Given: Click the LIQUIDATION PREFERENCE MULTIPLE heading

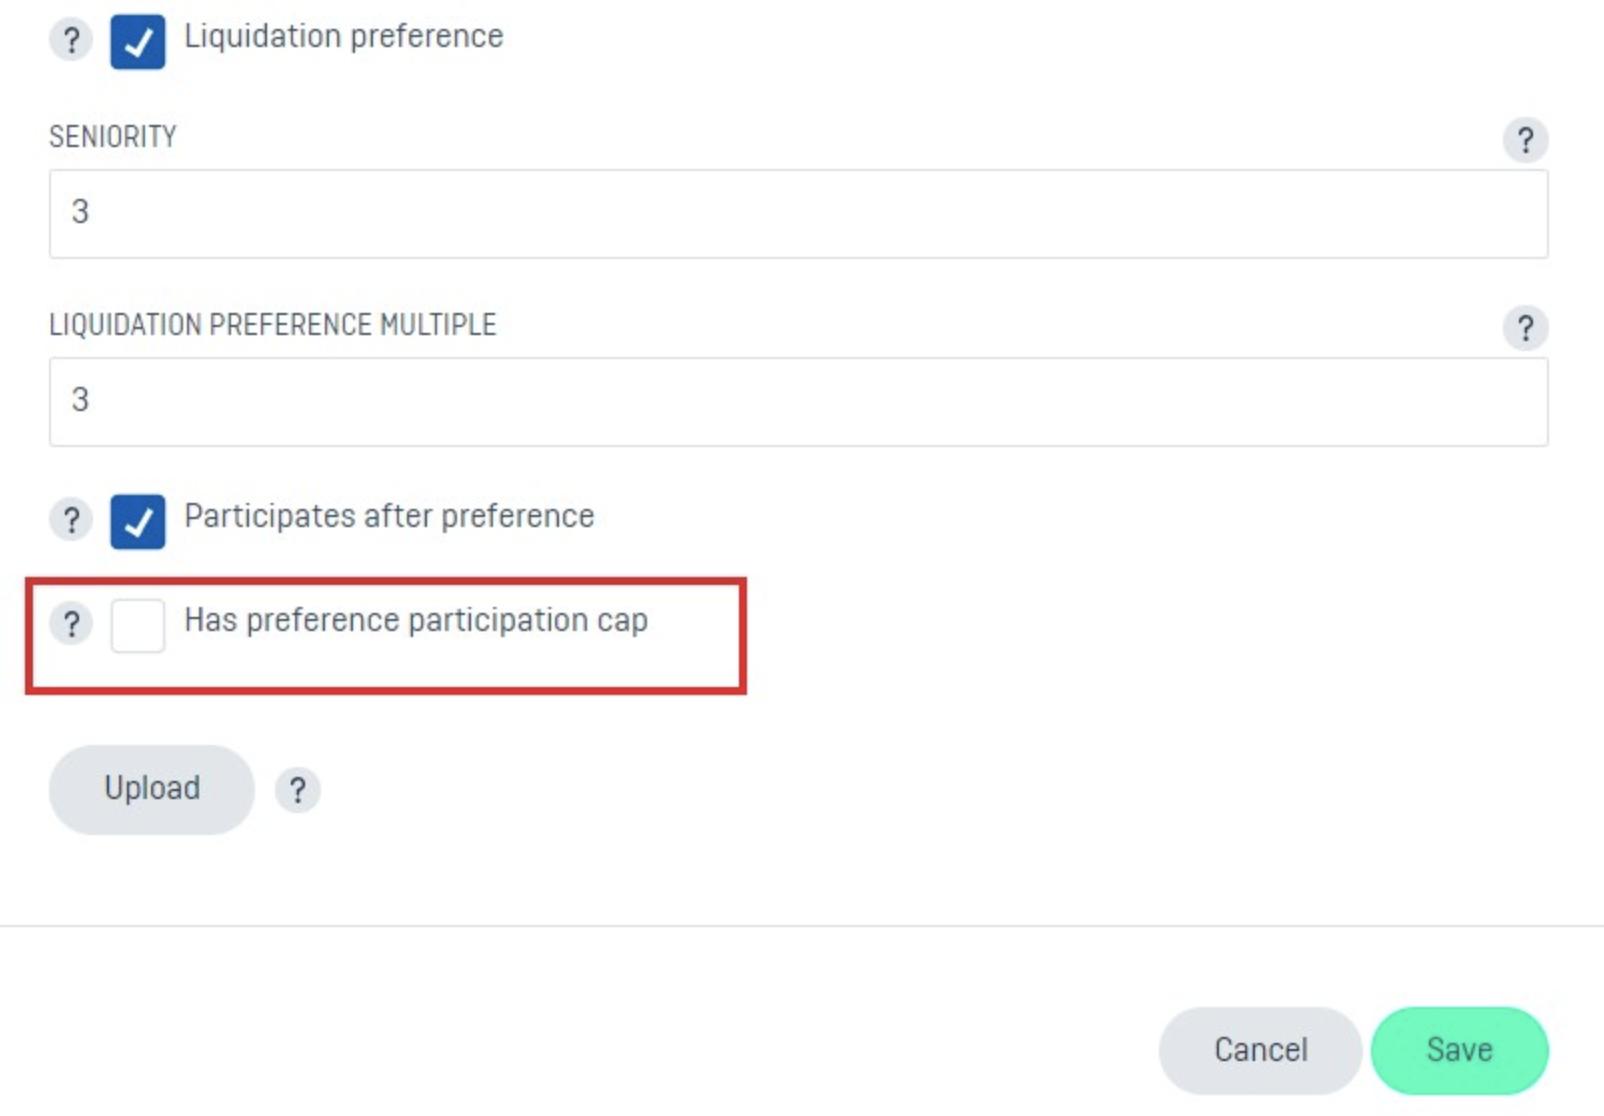Looking at the screenshot, I should click(x=273, y=325).
